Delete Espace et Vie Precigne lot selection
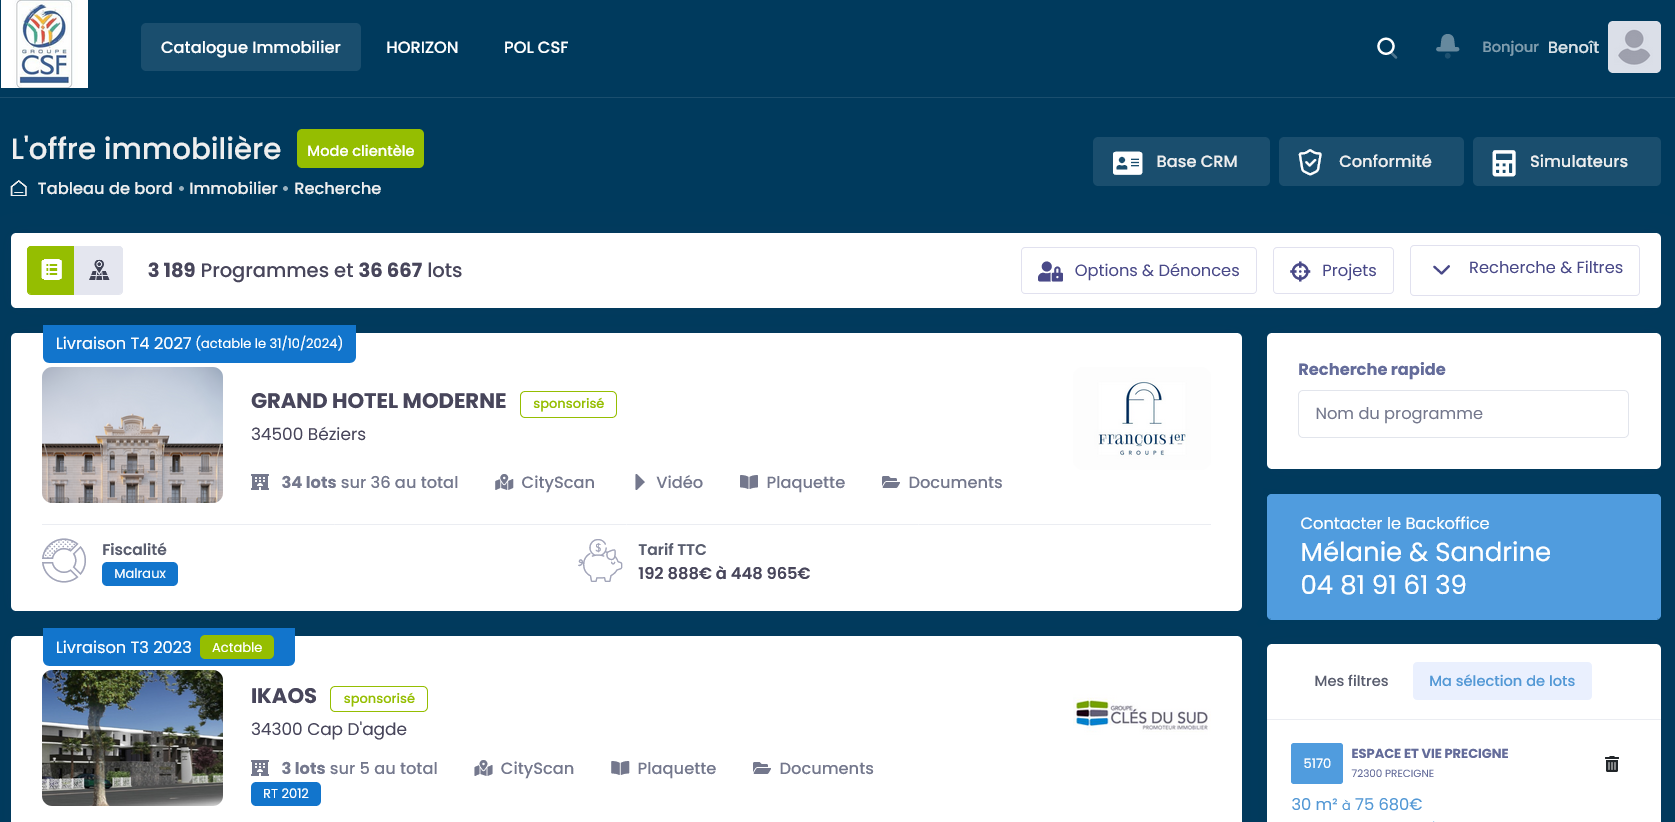 [x=1611, y=764]
